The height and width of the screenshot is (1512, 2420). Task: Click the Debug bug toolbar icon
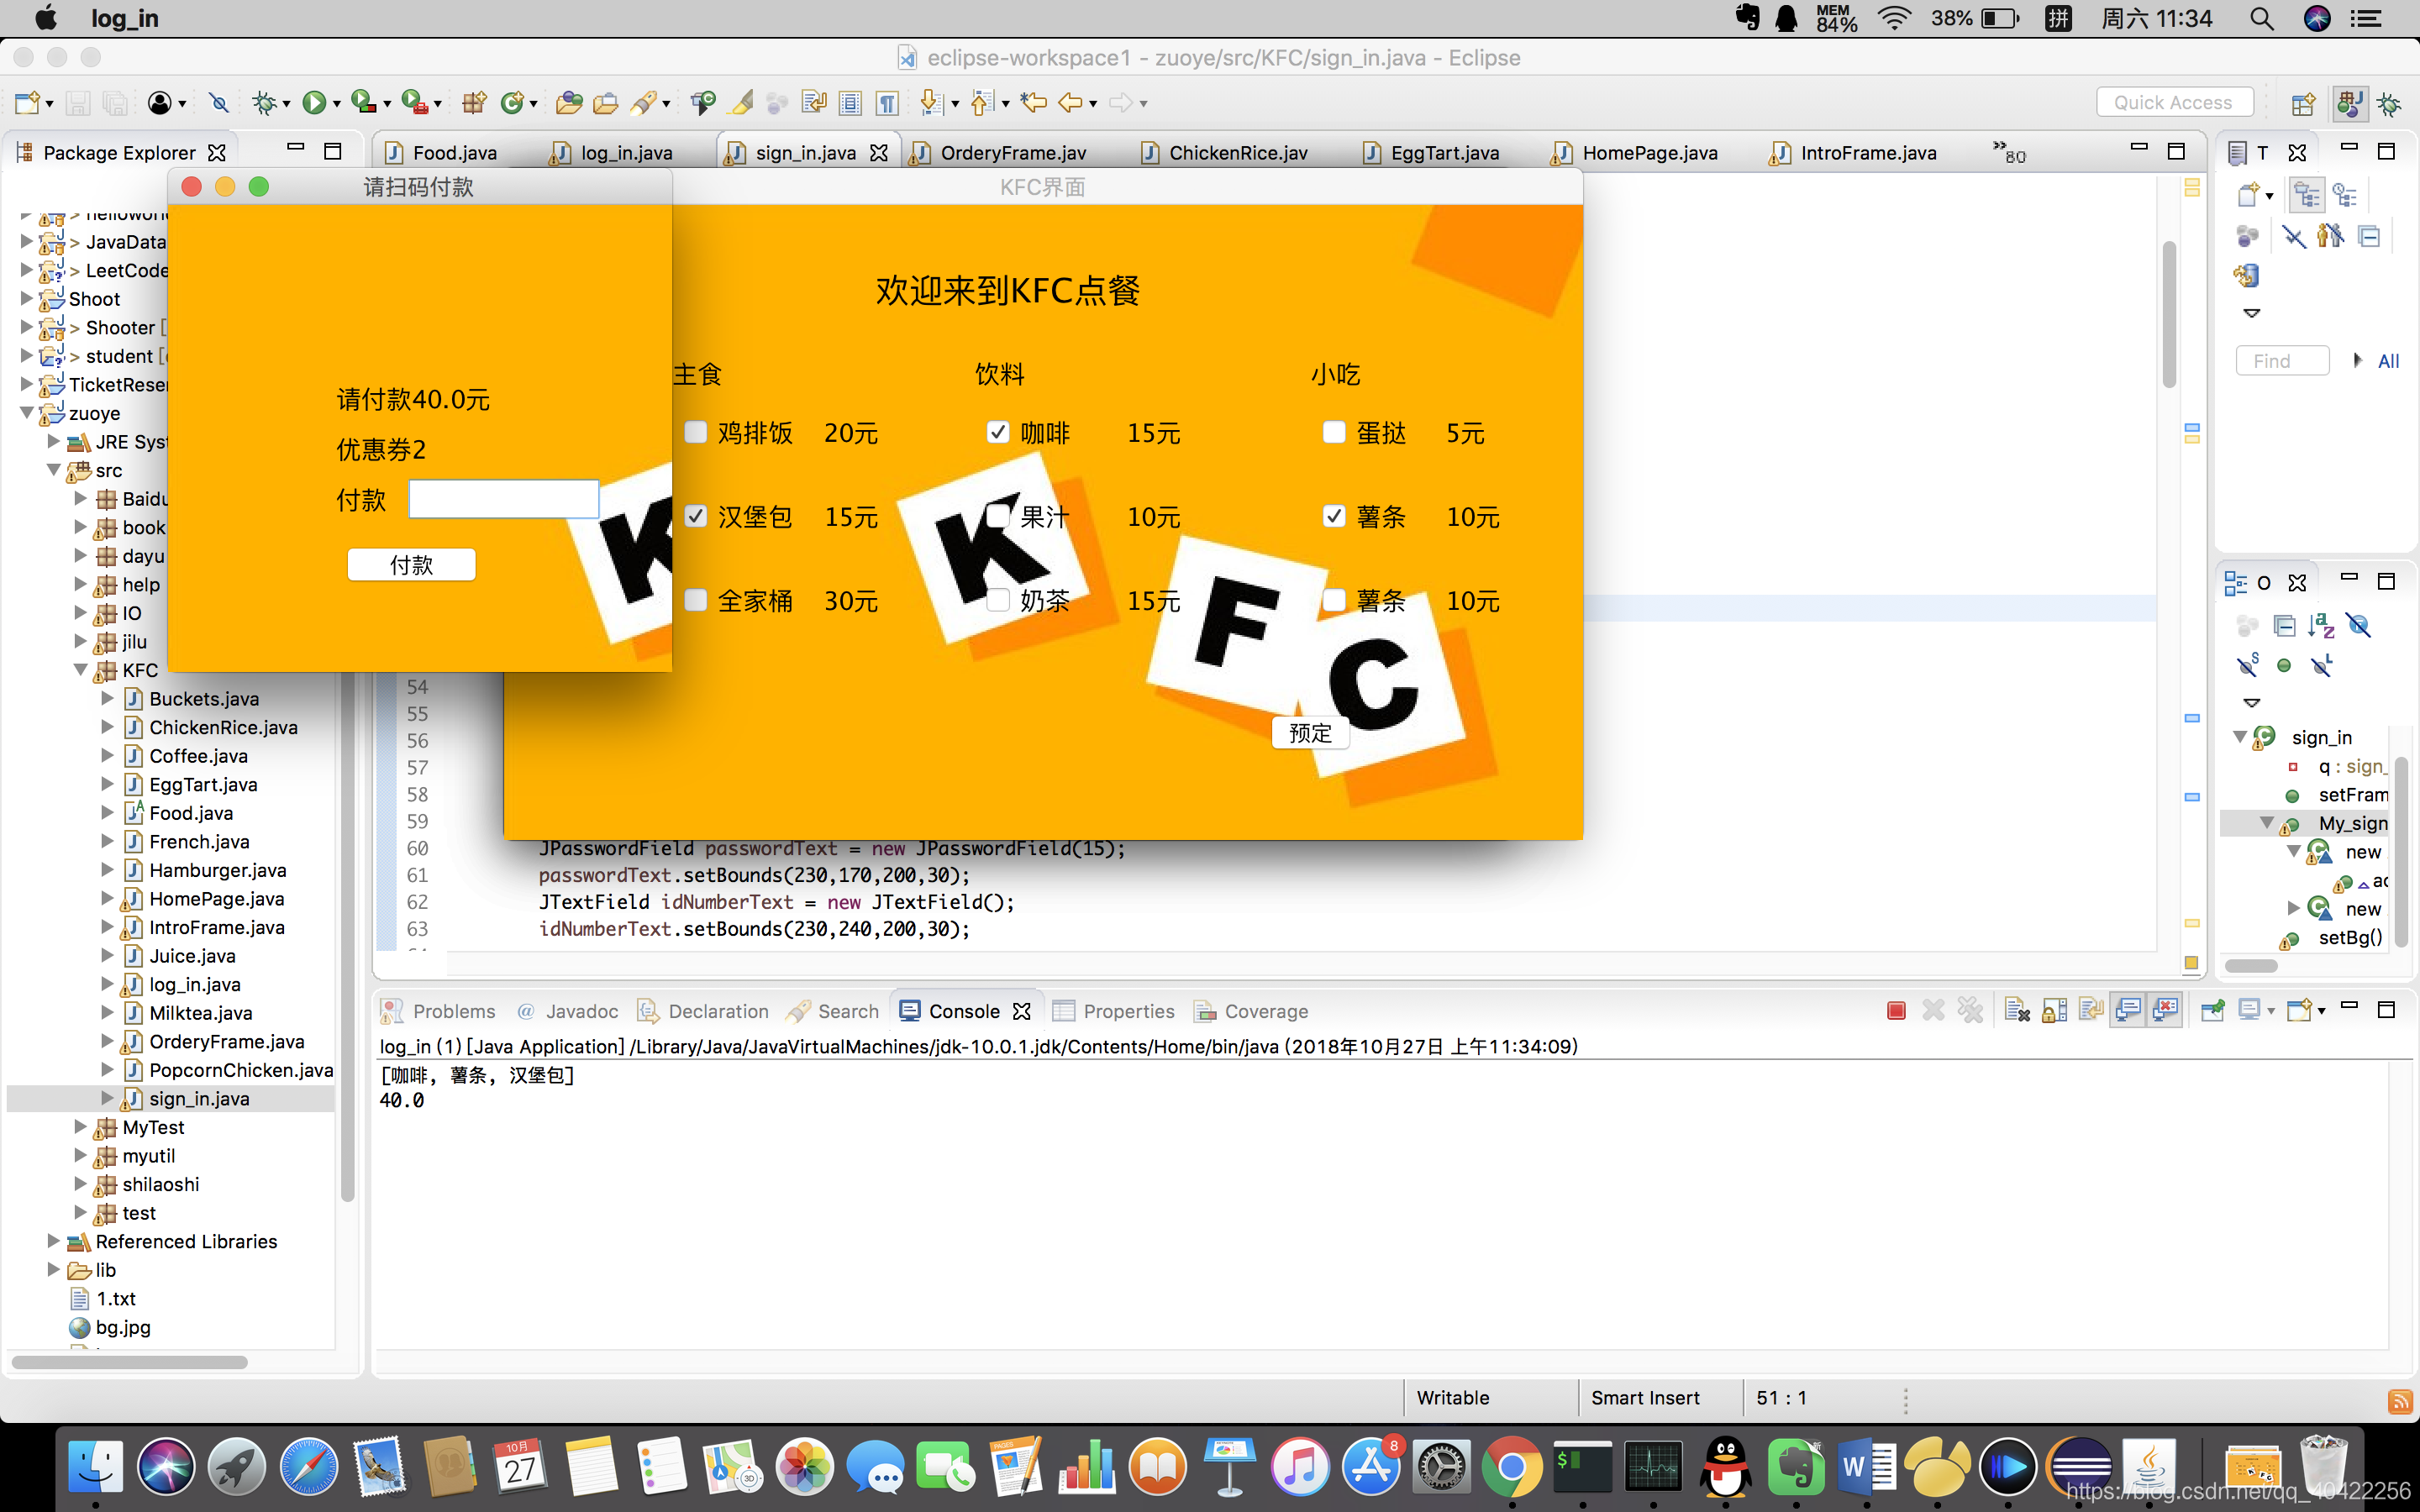pos(264,102)
